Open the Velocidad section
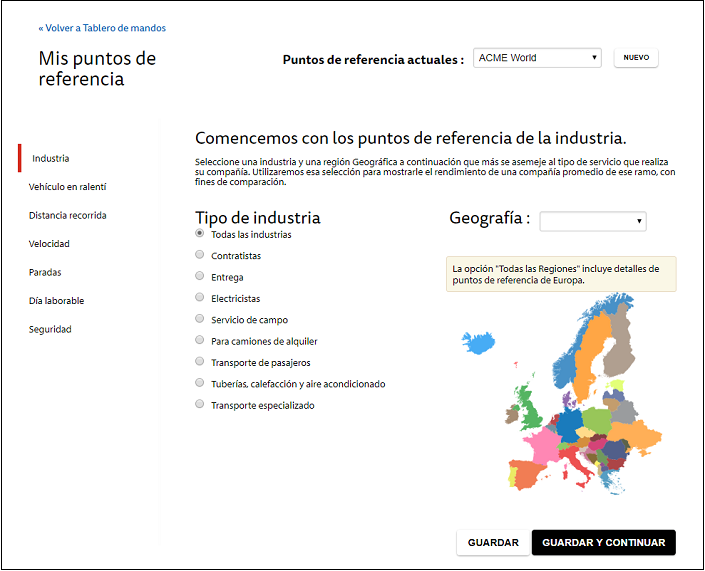The height and width of the screenshot is (571, 705). pos(49,244)
